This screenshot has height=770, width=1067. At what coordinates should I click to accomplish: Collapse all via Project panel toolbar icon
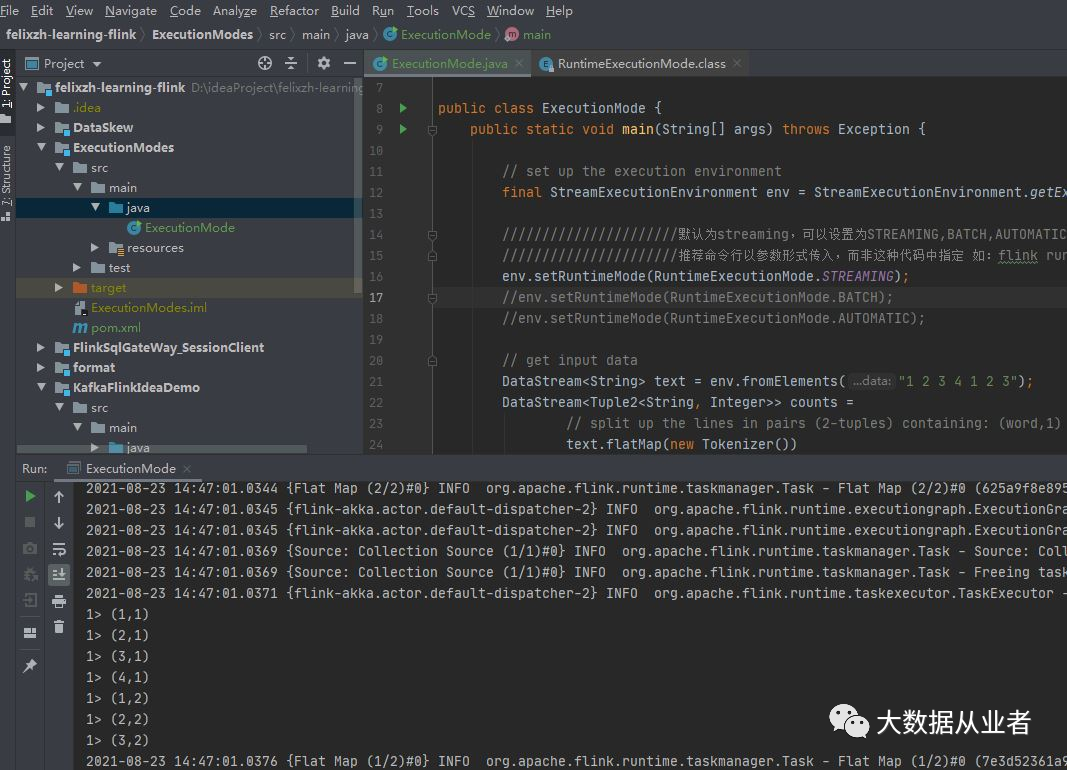291,63
